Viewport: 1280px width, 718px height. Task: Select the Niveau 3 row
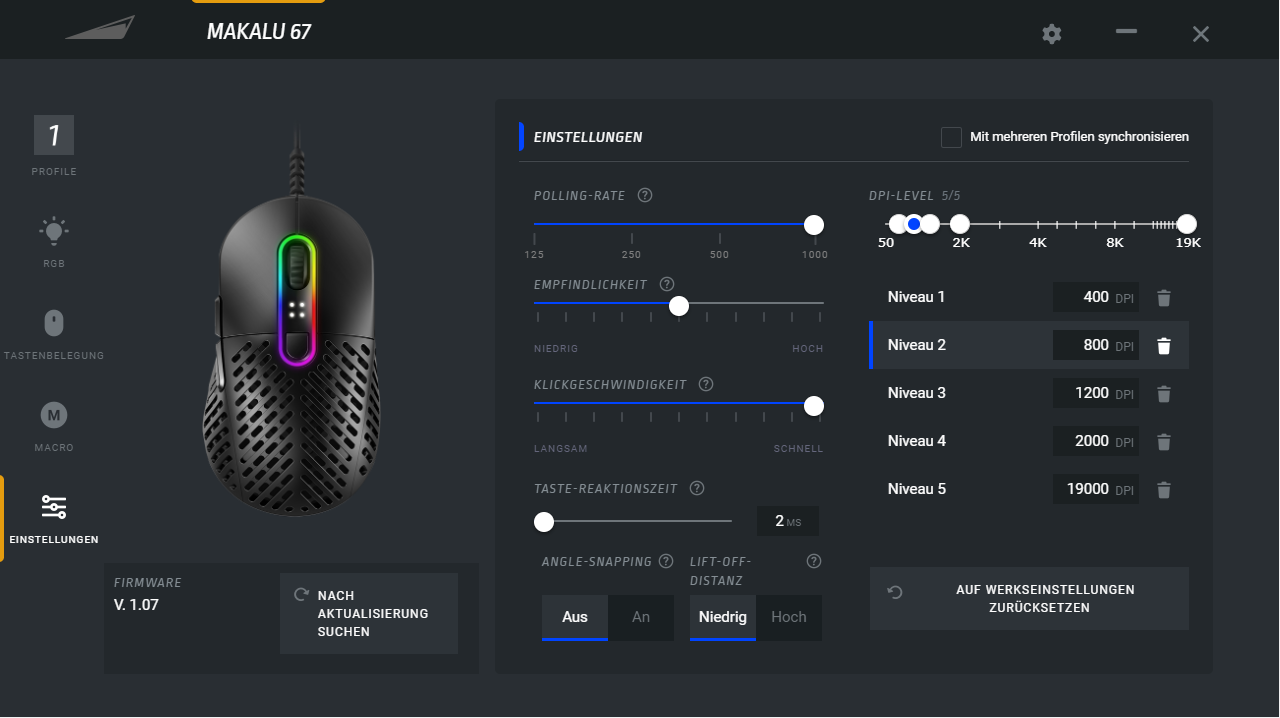tap(1029, 393)
